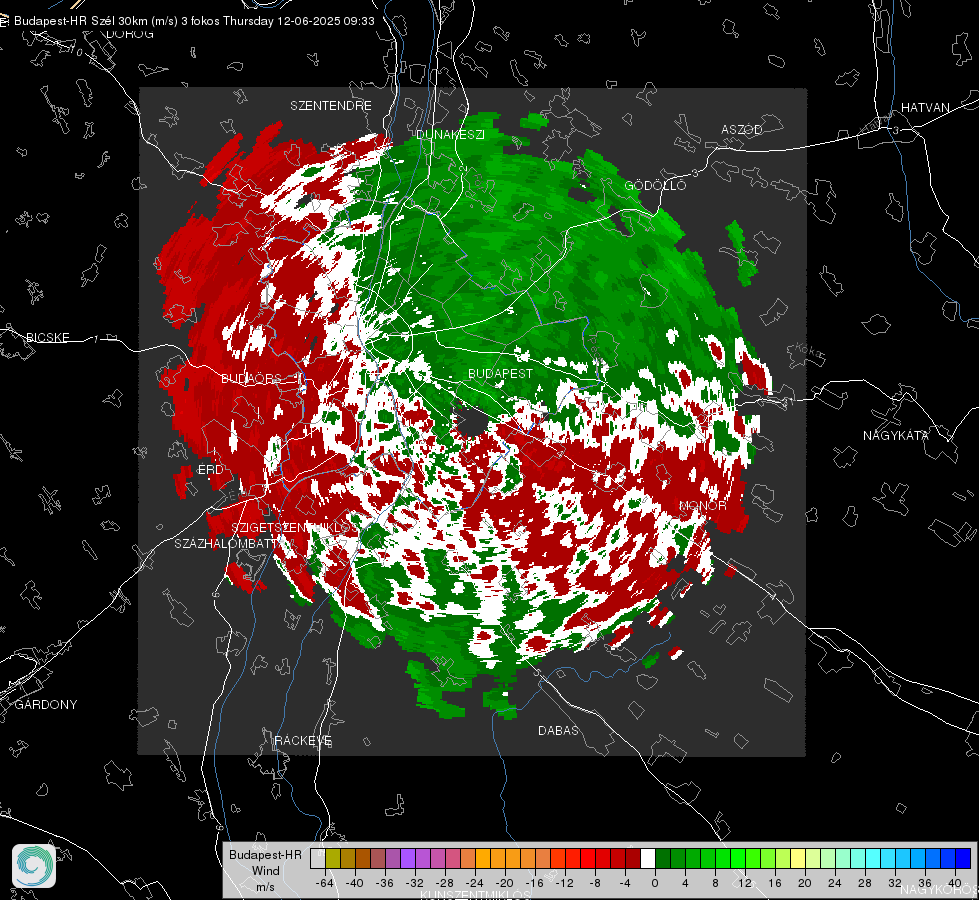The width and height of the screenshot is (979, 900).
Task: Click the DABAS town label
Action: 558,730
